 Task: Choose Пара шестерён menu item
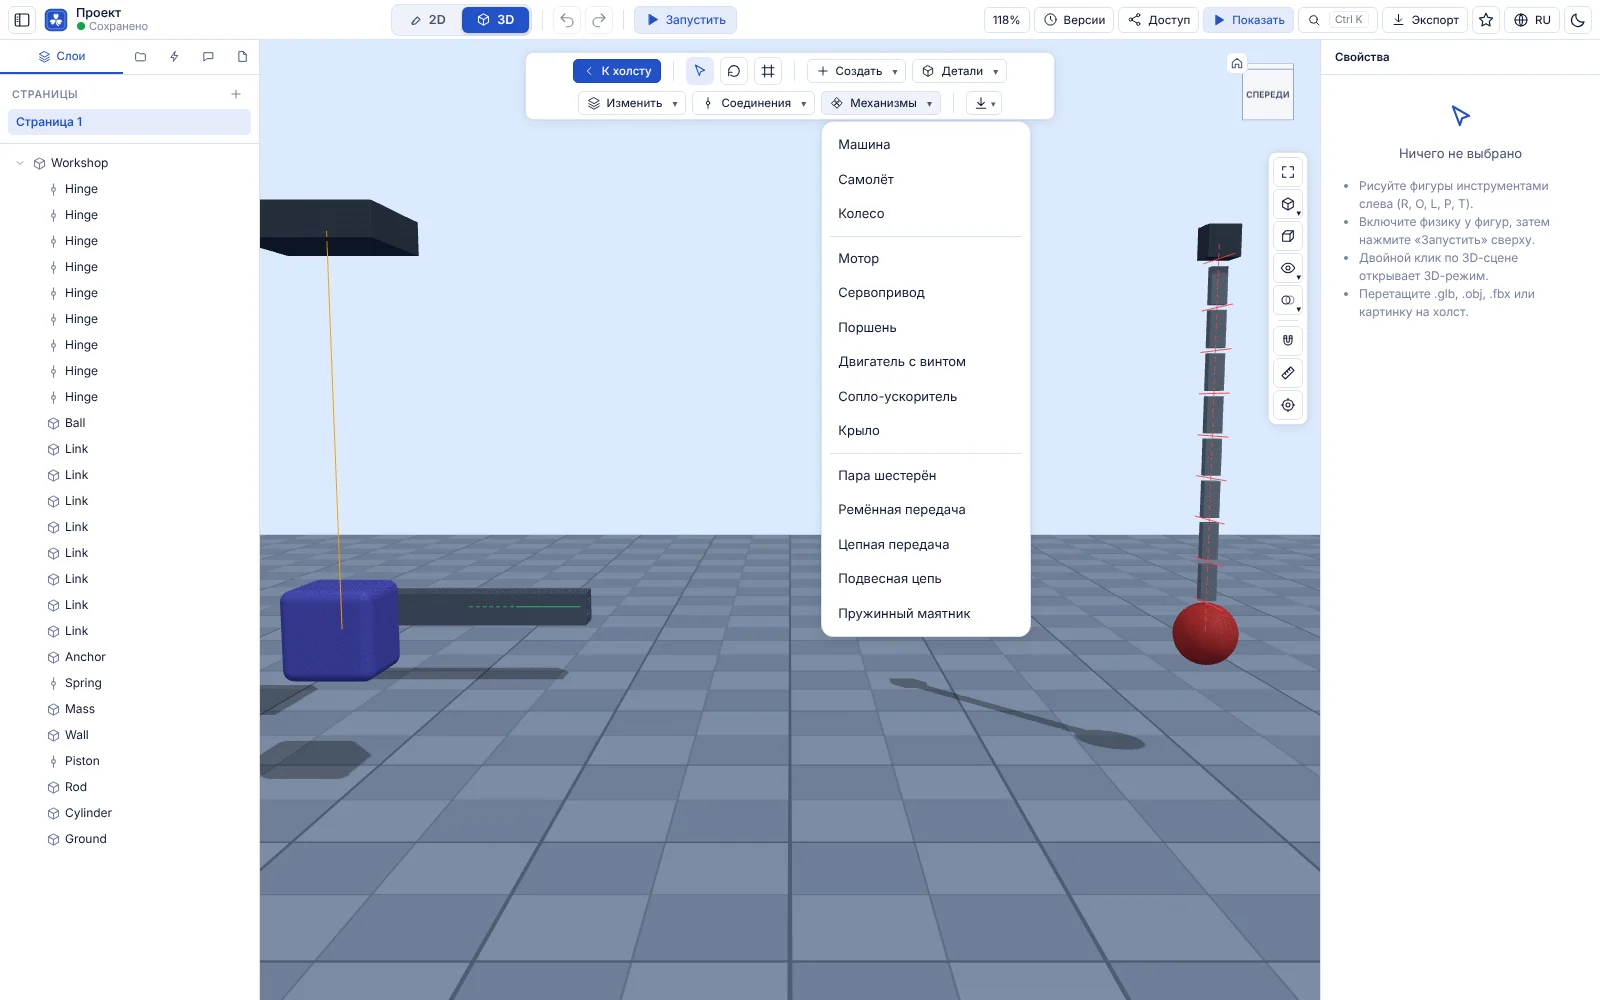point(926,476)
